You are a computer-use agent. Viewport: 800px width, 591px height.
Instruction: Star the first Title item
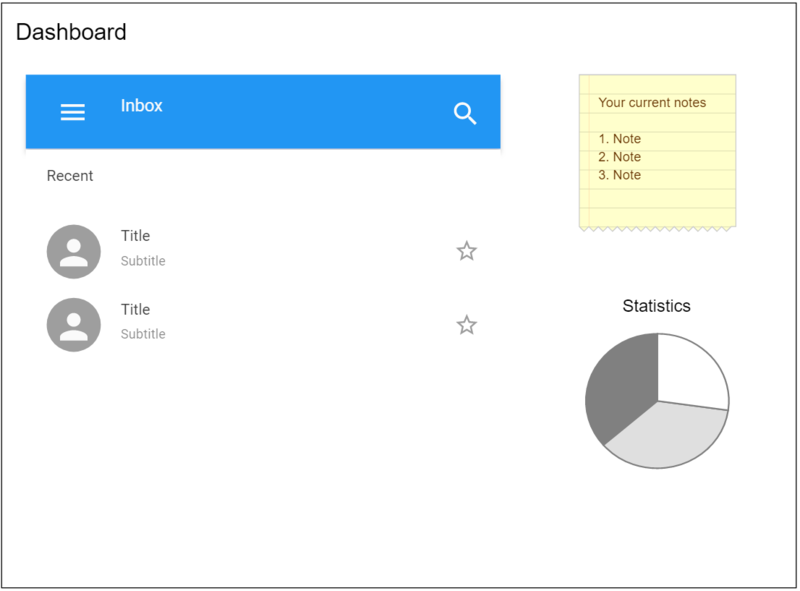point(466,251)
